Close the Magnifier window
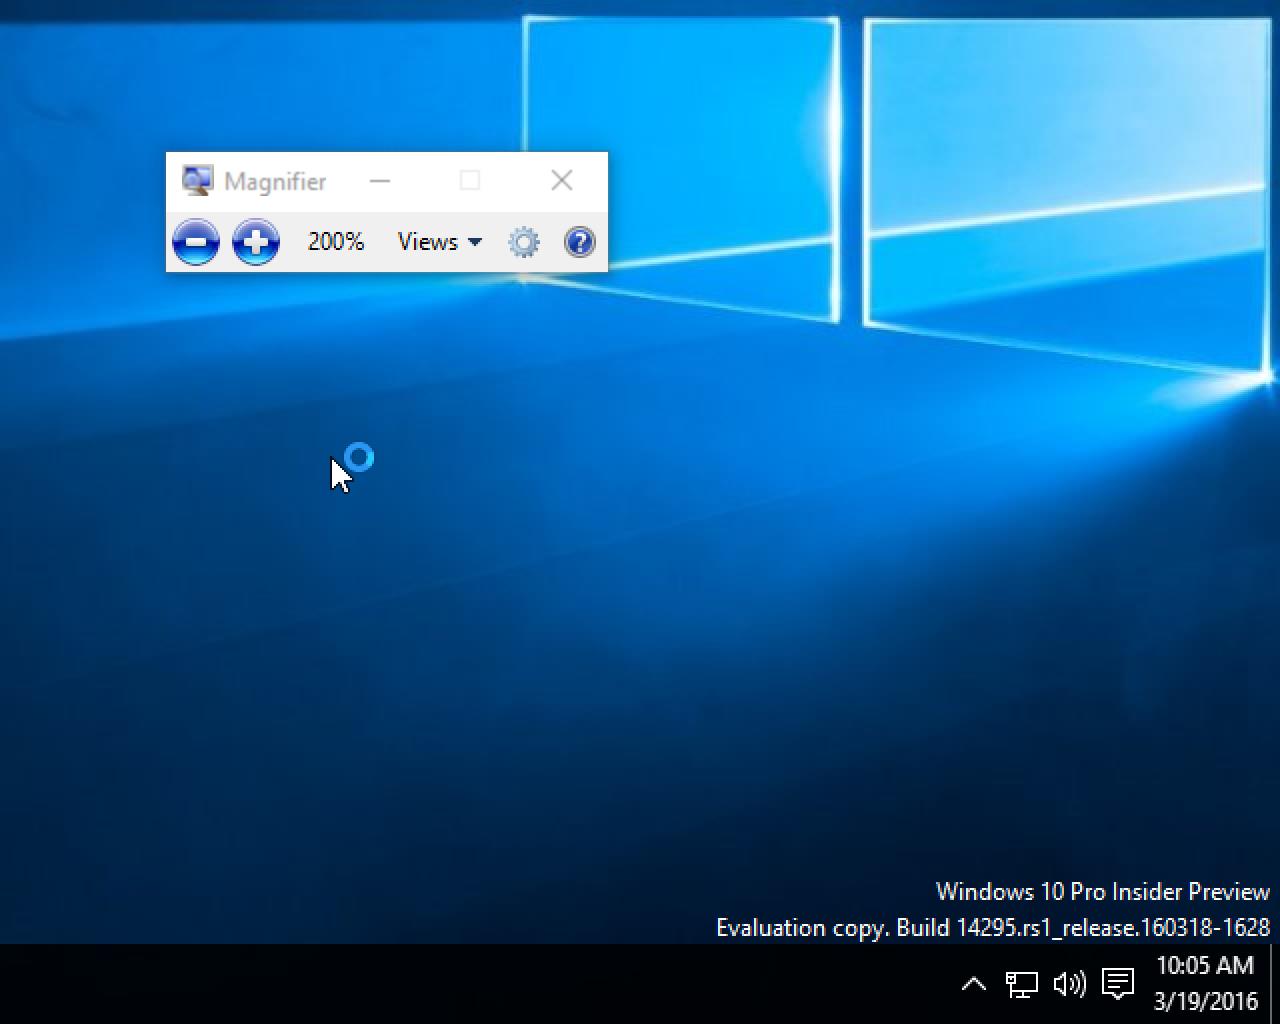 pos(562,180)
